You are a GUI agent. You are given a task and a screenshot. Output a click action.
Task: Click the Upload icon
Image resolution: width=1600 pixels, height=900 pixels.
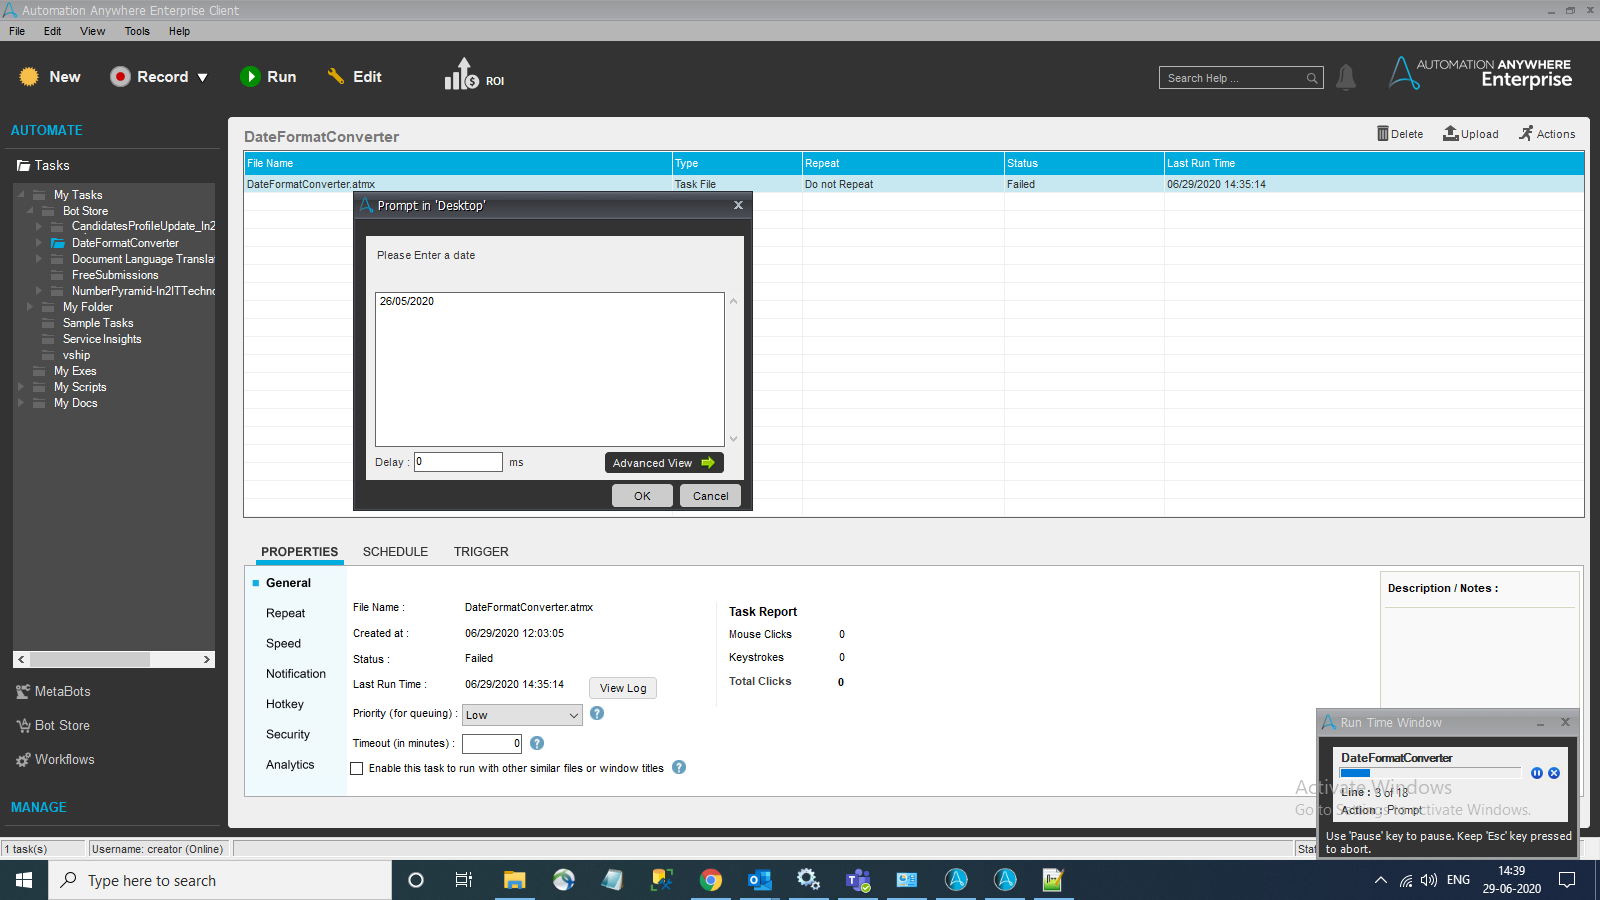[1450, 134]
